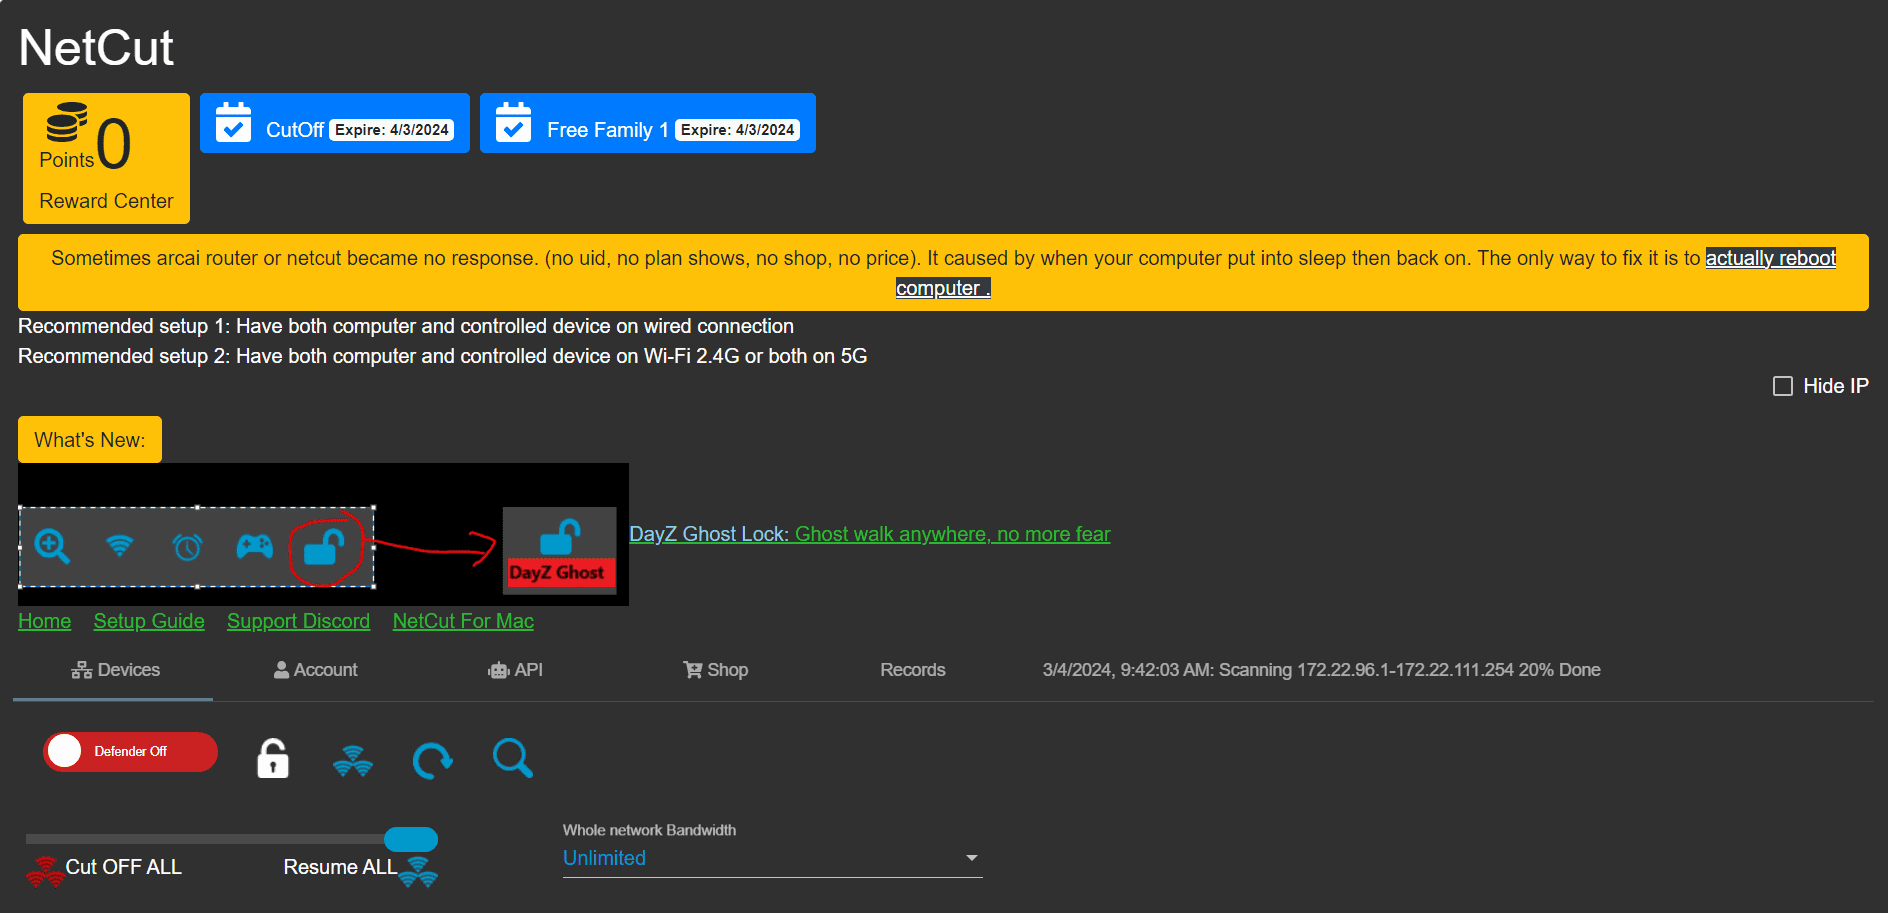
Task: Switch to the Devices tab
Action: tap(115, 670)
